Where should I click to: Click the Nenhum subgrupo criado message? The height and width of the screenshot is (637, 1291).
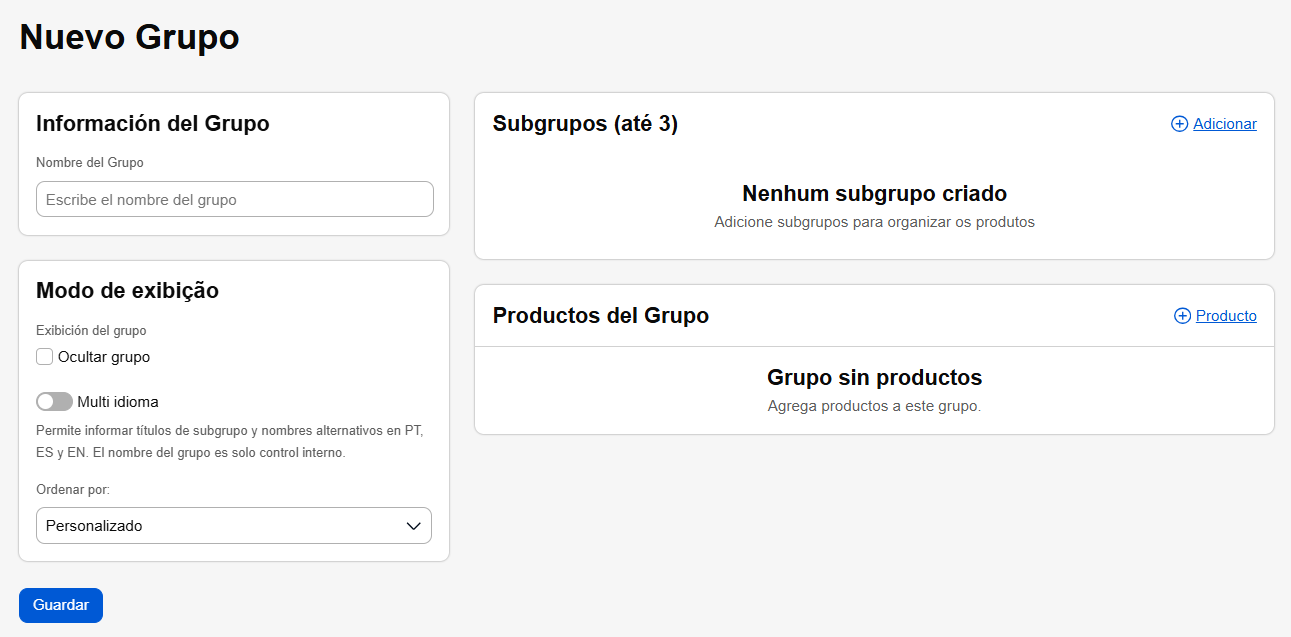tap(874, 193)
